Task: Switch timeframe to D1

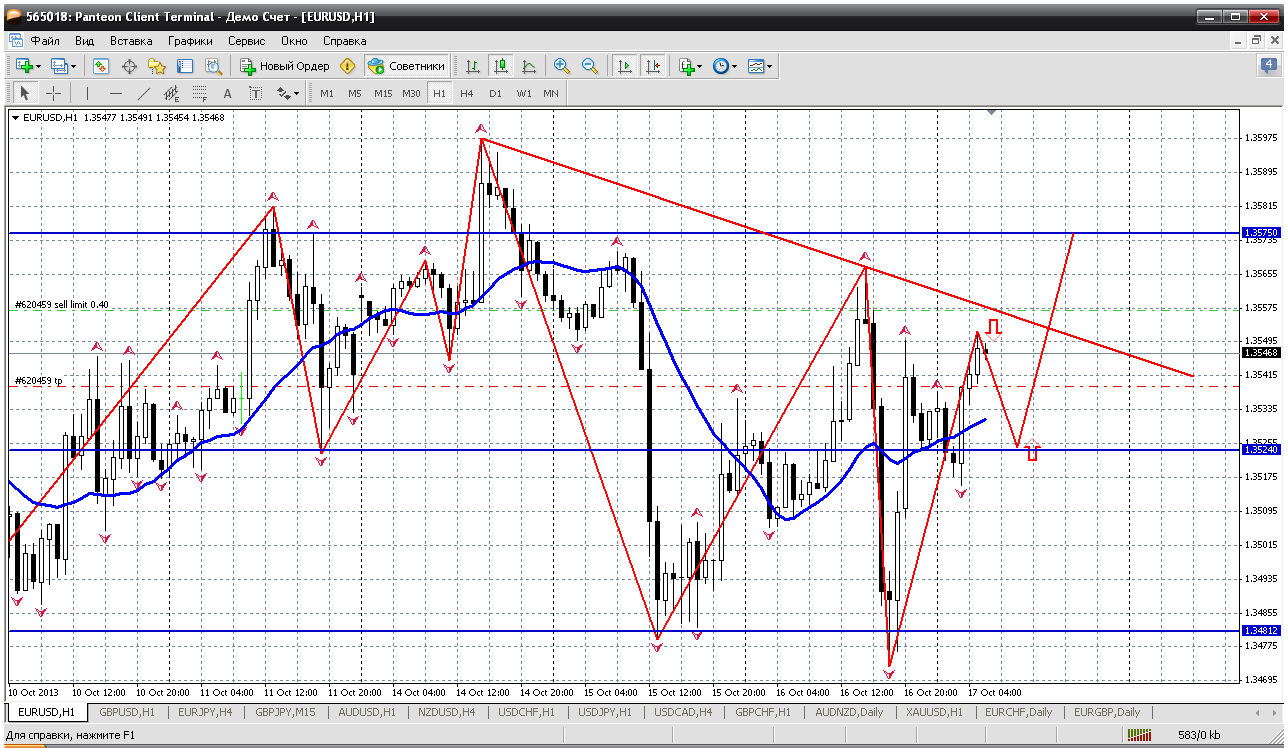Action: 495,93
